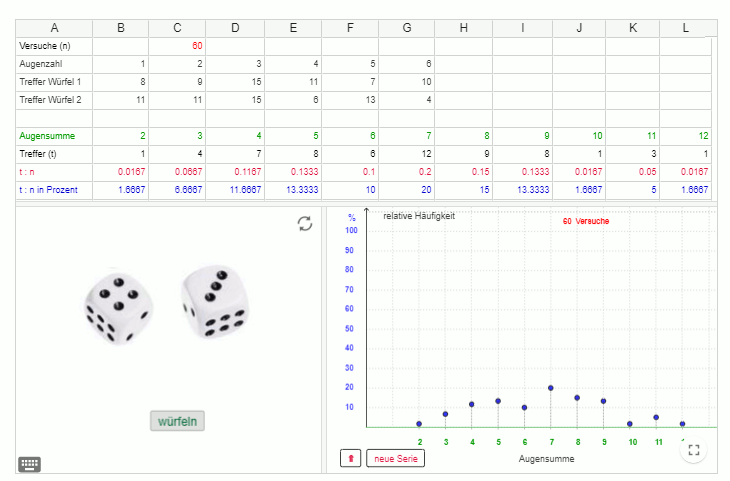730x481 pixels.
Task: Click the data point above Augensumme 2
Action: 419,424
